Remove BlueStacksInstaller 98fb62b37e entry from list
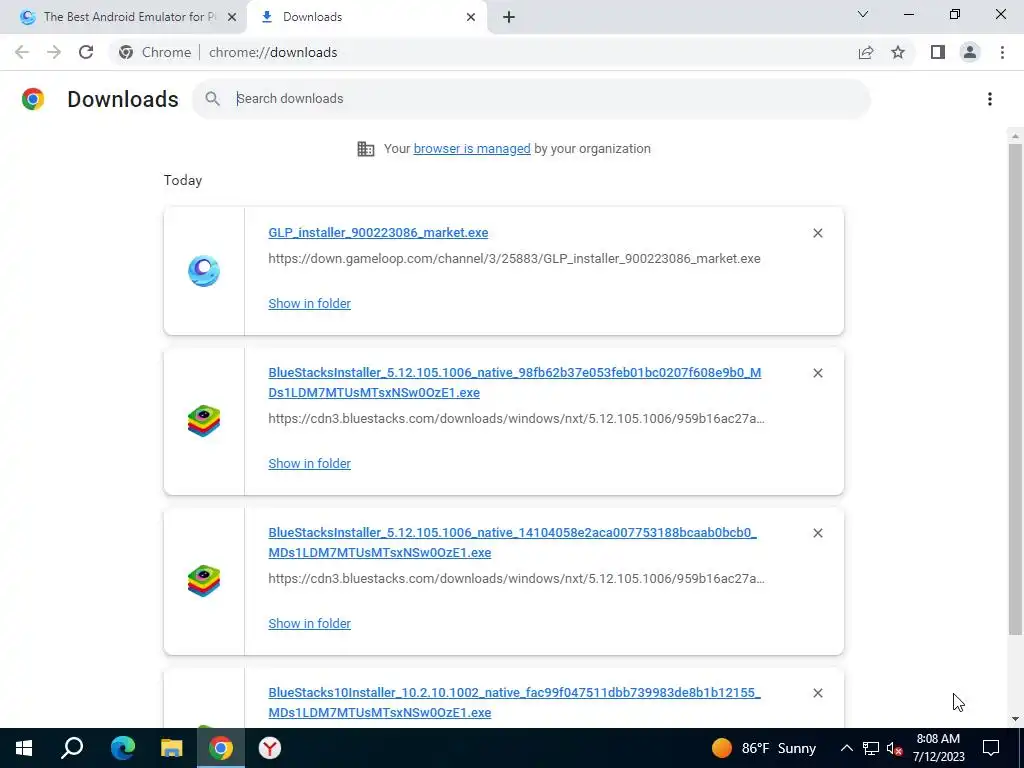The width and height of the screenshot is (1024, 768). pyautogui.click(x=818, y=373)
